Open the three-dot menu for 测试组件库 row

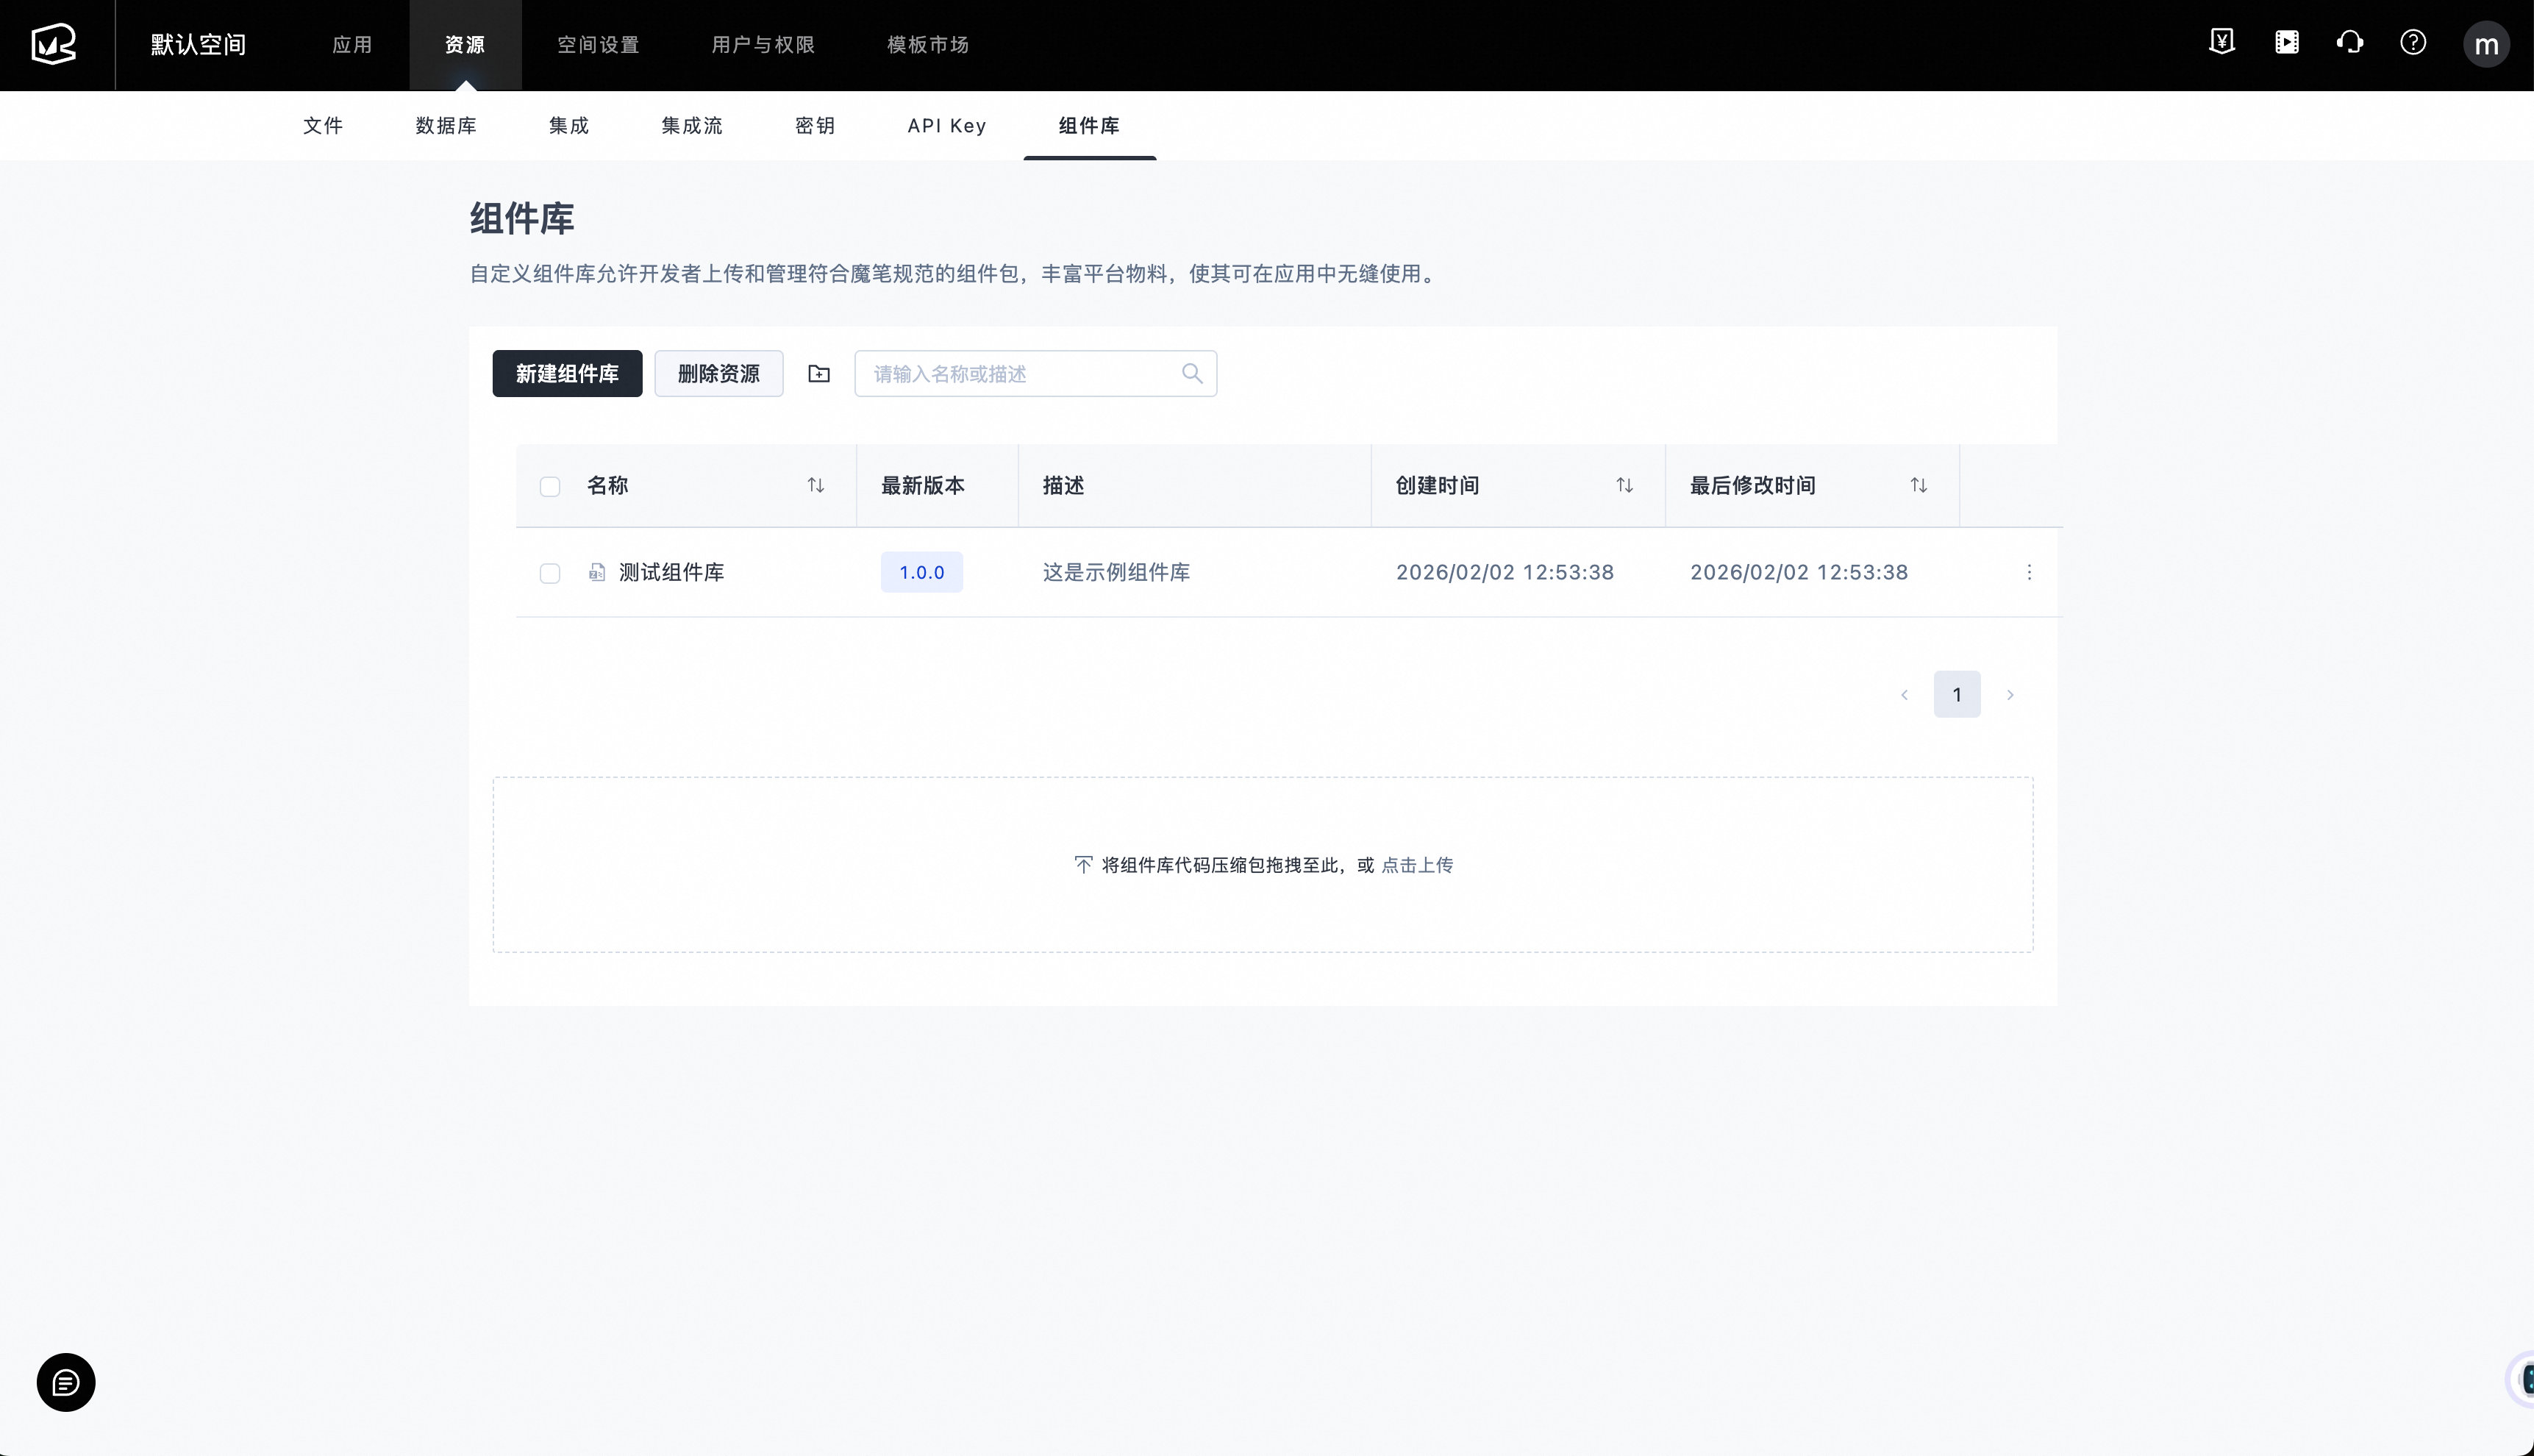(2029, 572)
